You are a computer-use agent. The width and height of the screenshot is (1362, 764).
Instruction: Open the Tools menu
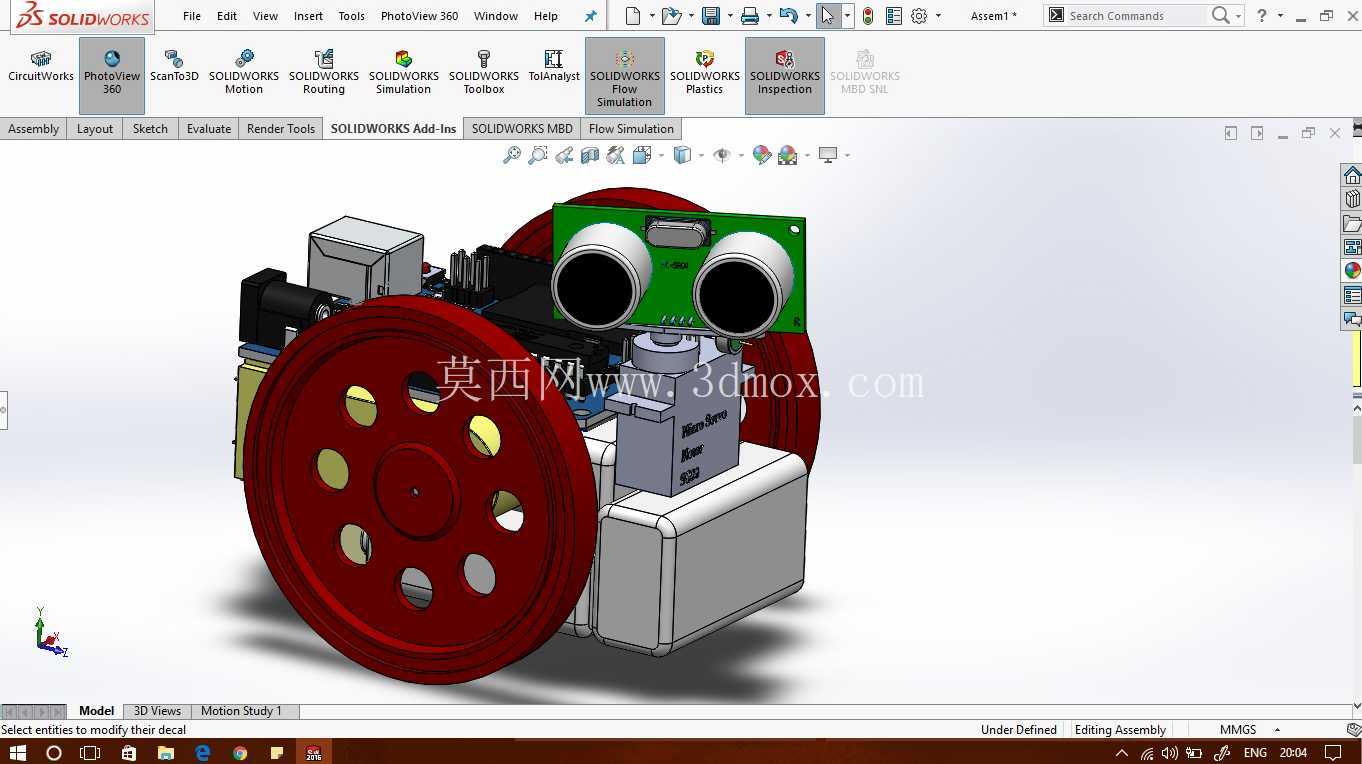[x=351, y=16]
